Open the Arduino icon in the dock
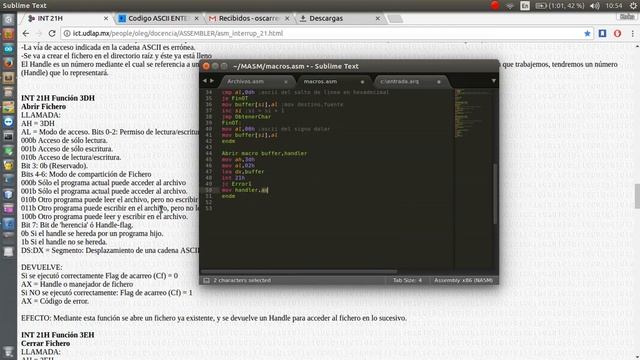640x360 pixels. (x=8, y=49)
